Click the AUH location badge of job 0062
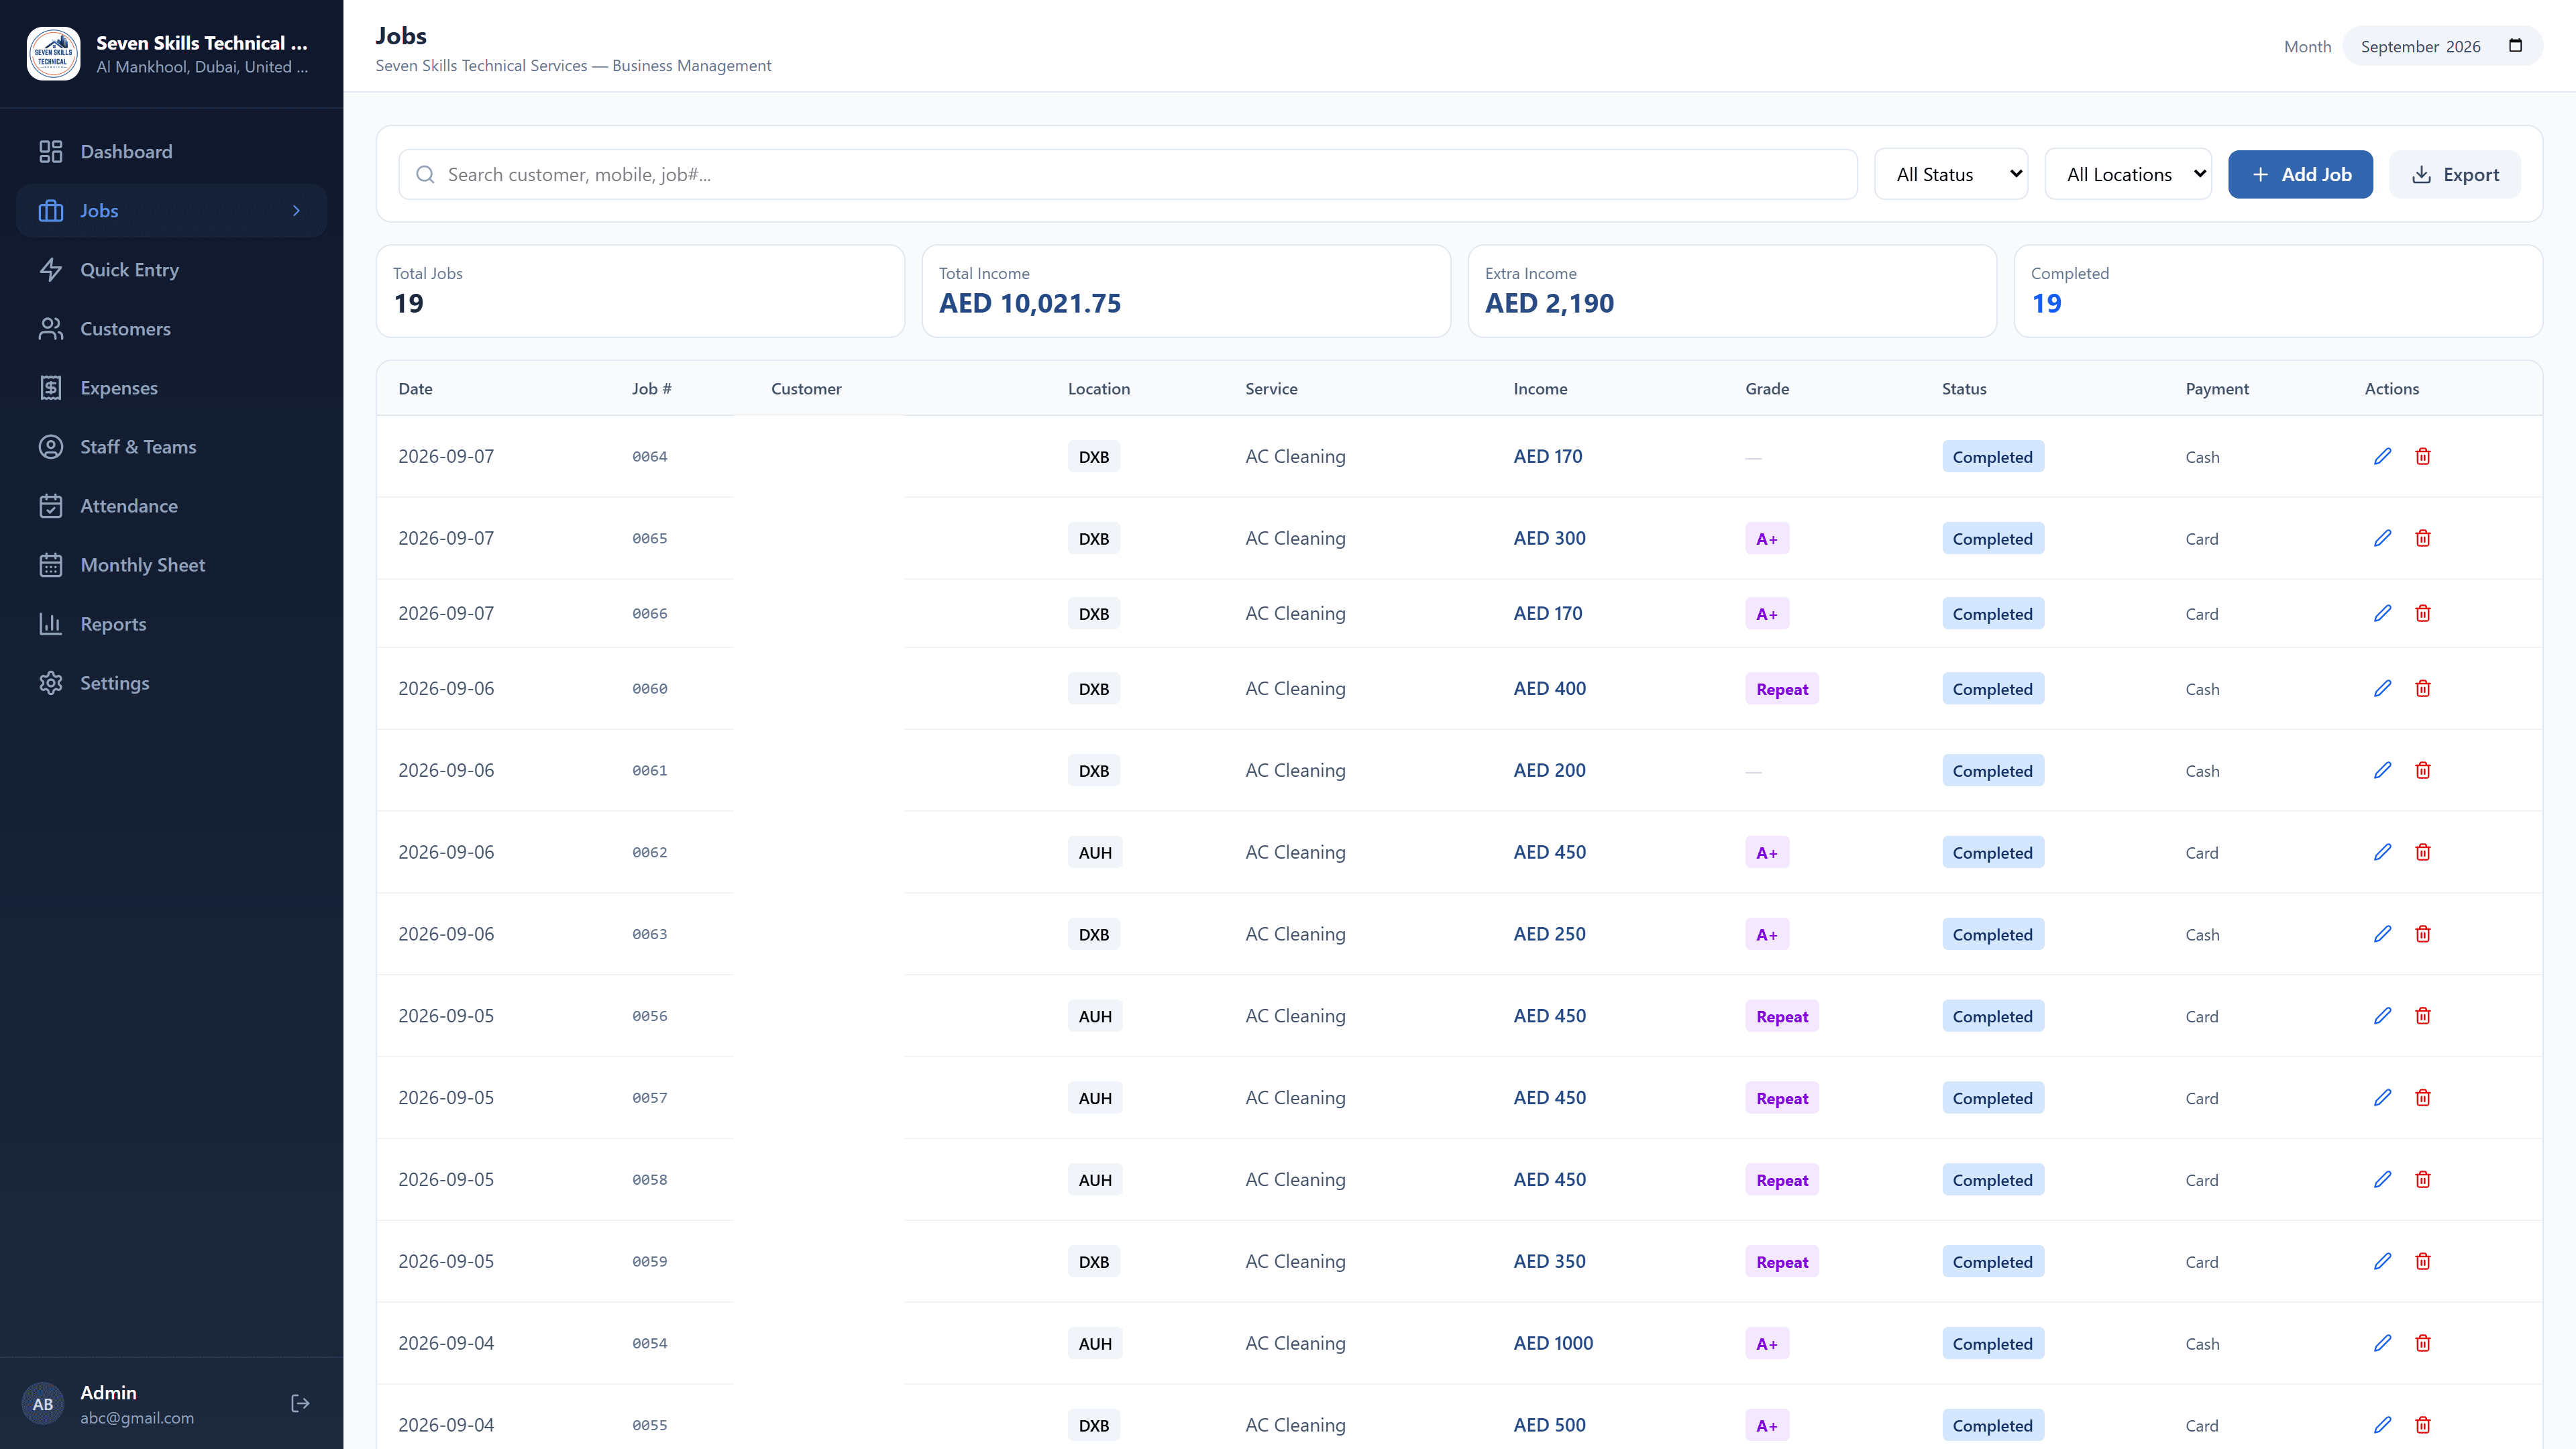Screen dimensions: 2576x1449 click(1095, 853)
